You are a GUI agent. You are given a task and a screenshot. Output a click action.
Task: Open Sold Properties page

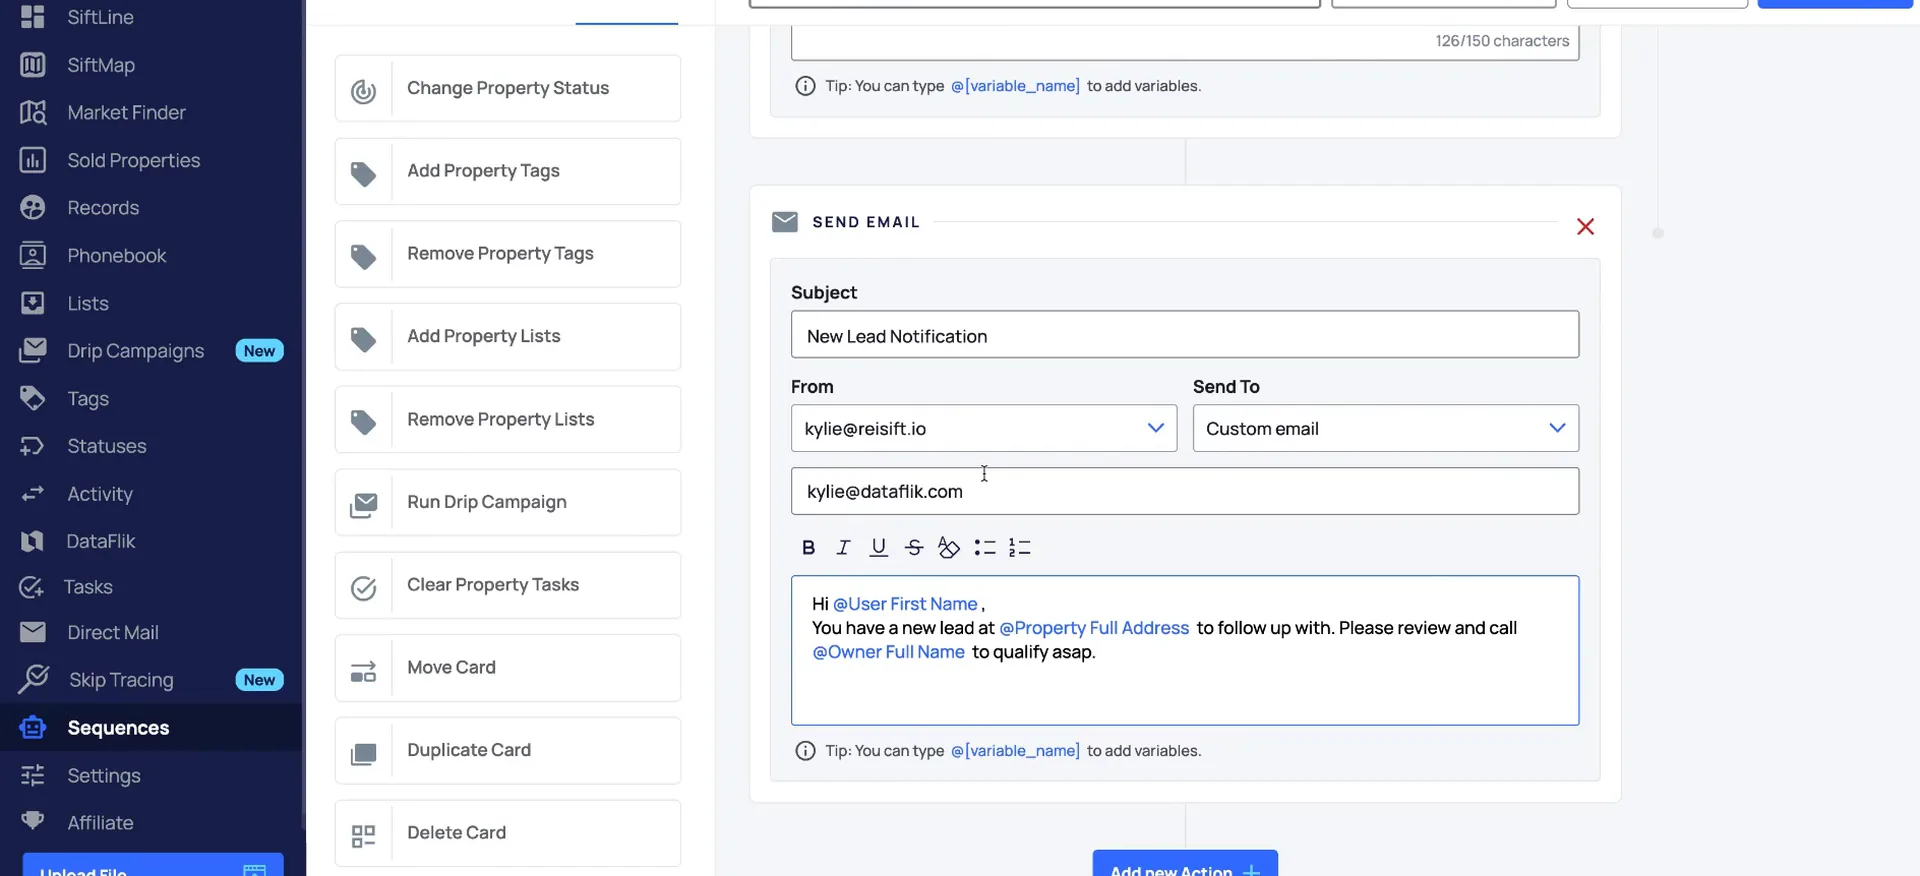click(x=133, y=161)
